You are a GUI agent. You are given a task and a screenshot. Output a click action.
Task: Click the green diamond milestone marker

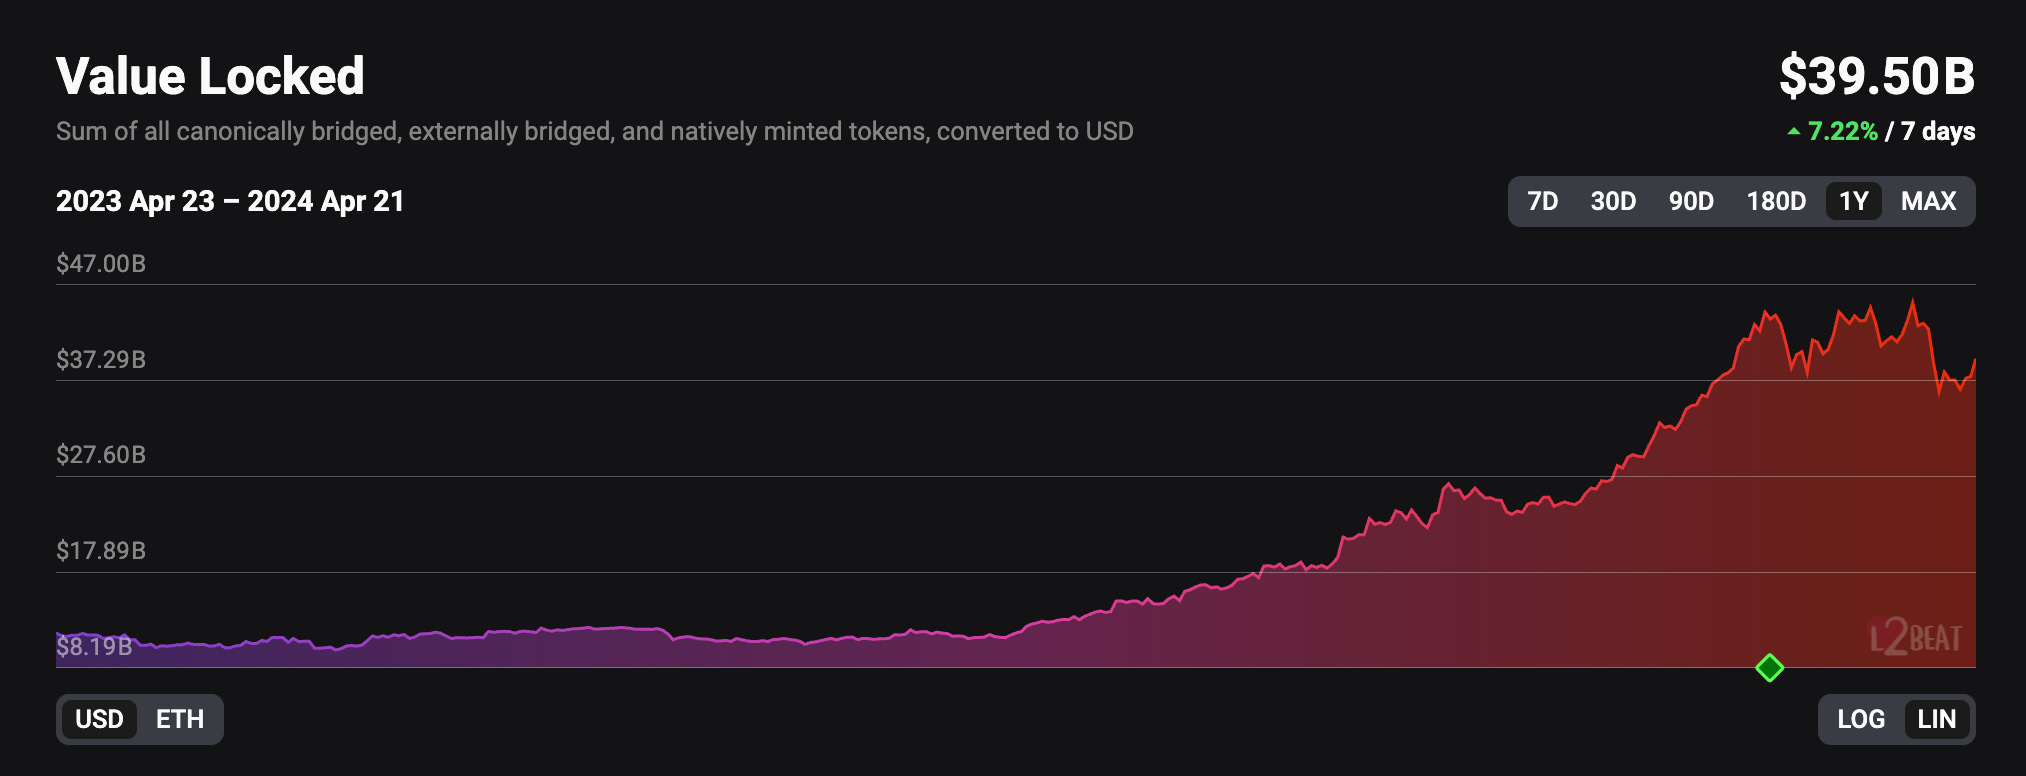[x=1770, y=667]
